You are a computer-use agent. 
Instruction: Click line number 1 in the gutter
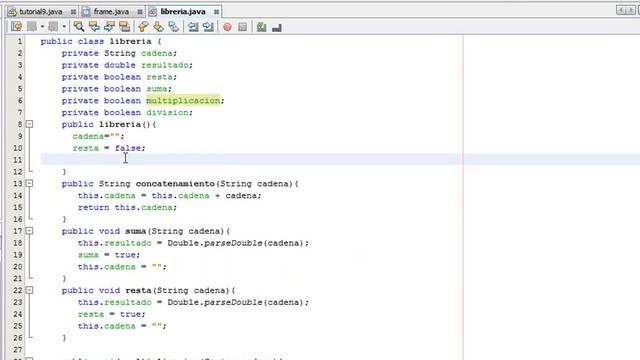click(20, 41)
